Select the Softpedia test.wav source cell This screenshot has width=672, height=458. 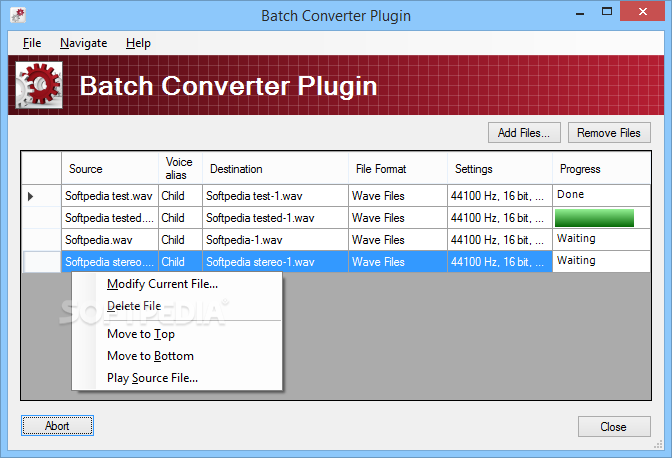110,196
